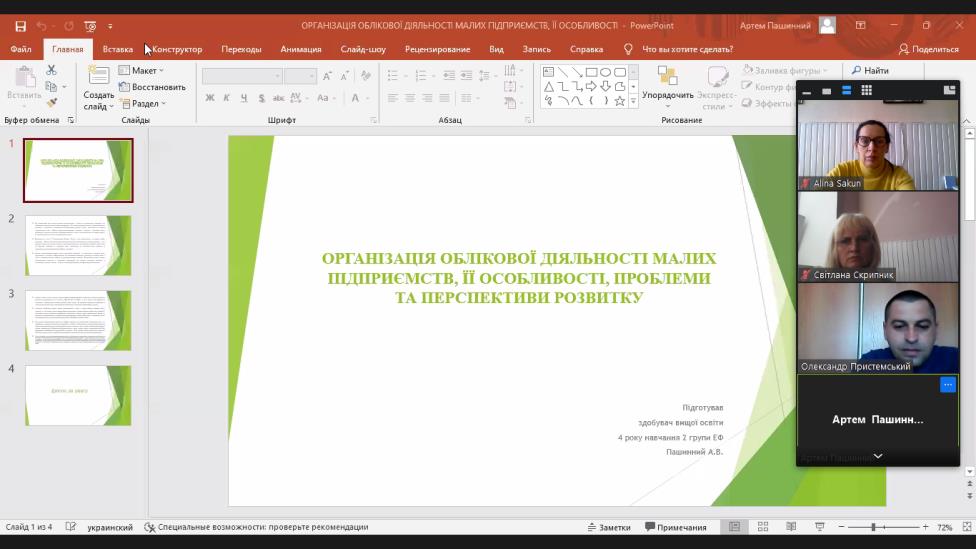Click the Arrange (Упорядочить) icon

[667, 76]
